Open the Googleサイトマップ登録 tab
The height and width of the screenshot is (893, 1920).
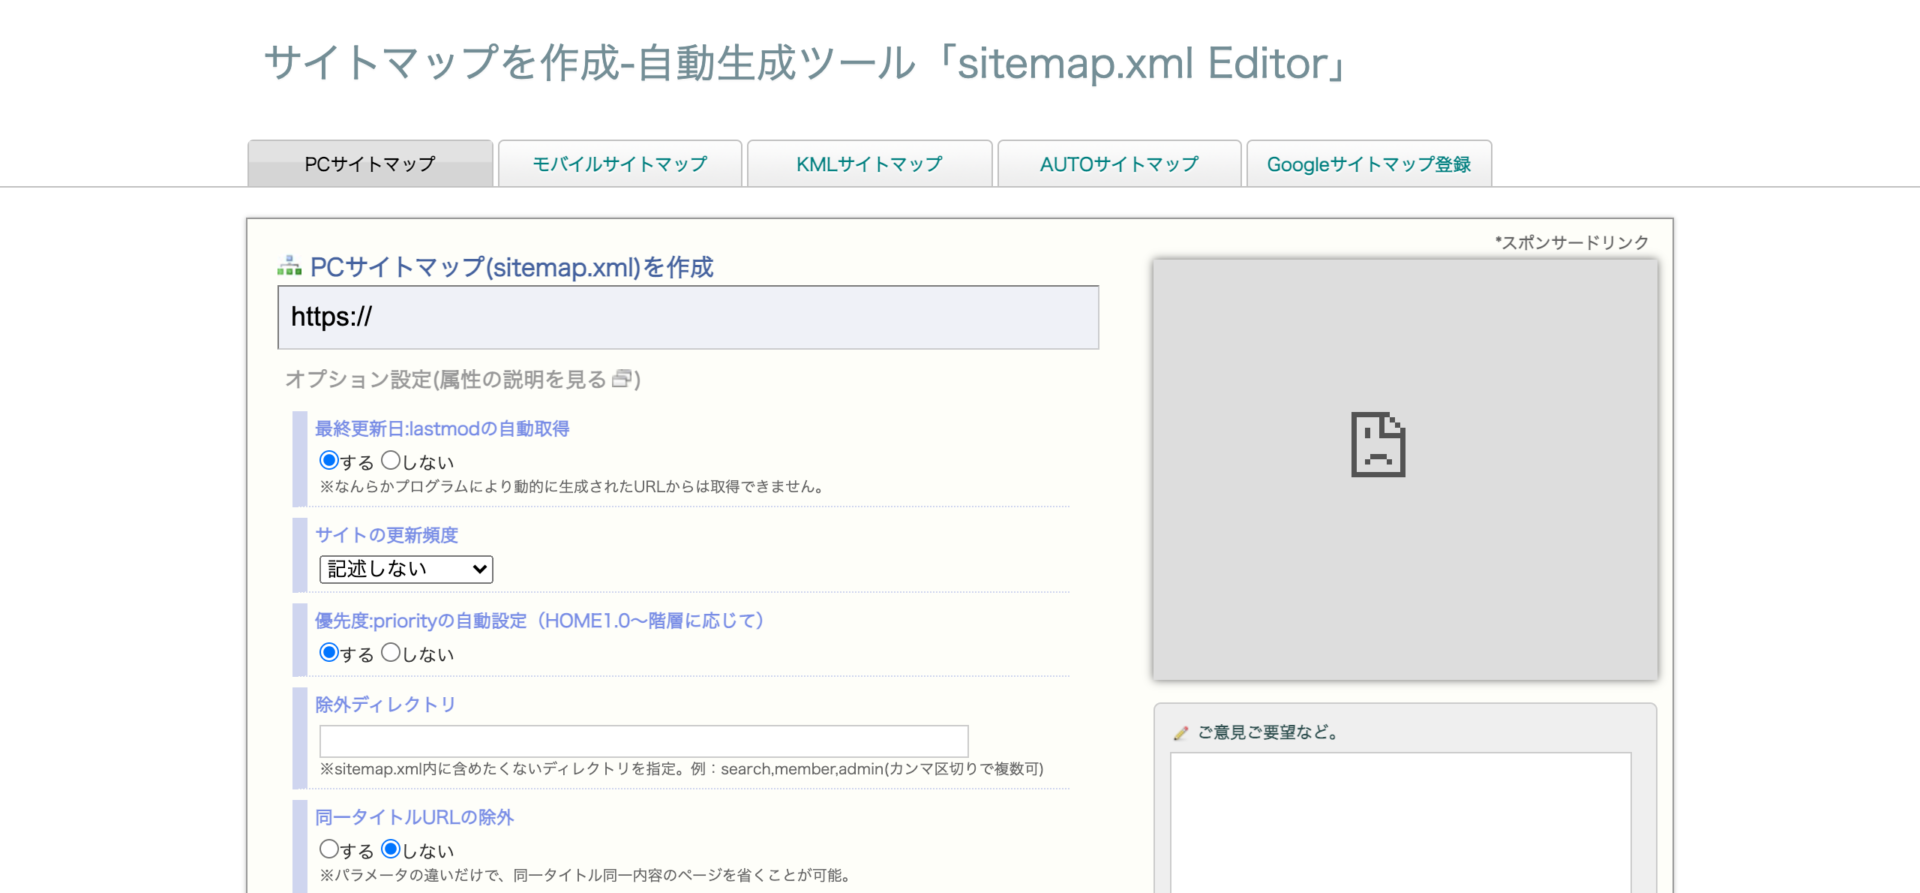pyautogui.click(x=1369, y=163)
